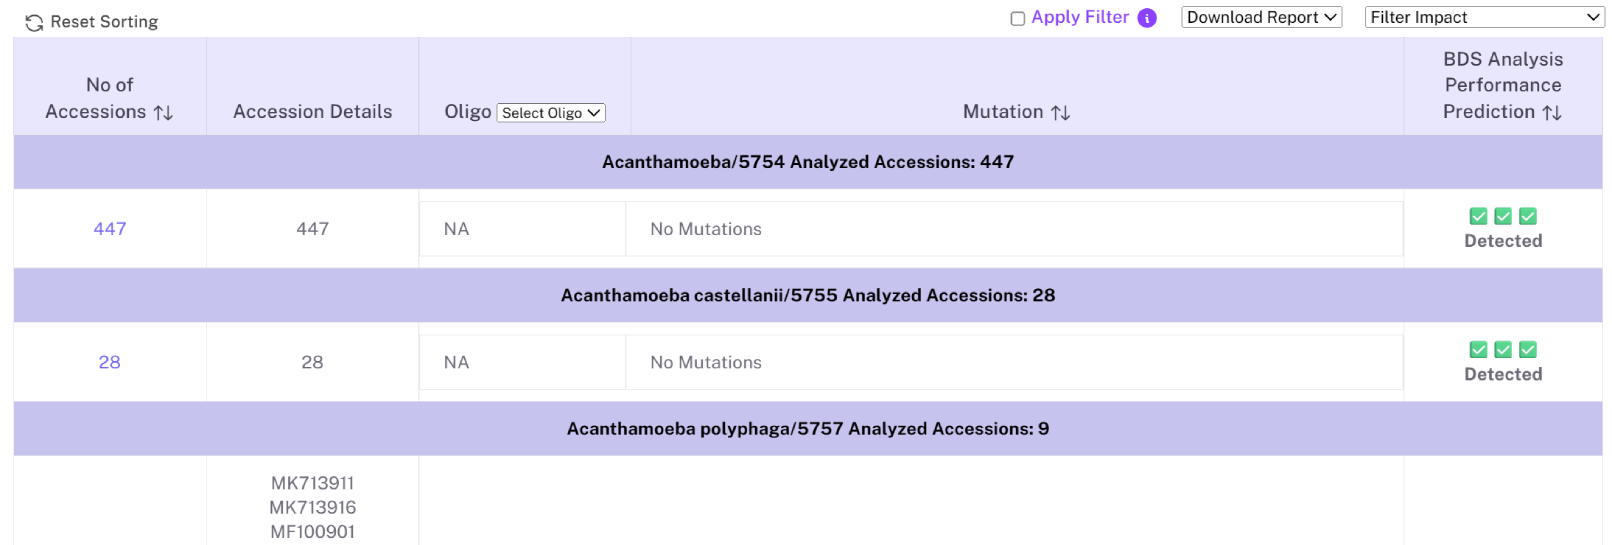Expand the Filter Impact dropdown

coord(1484,17)
